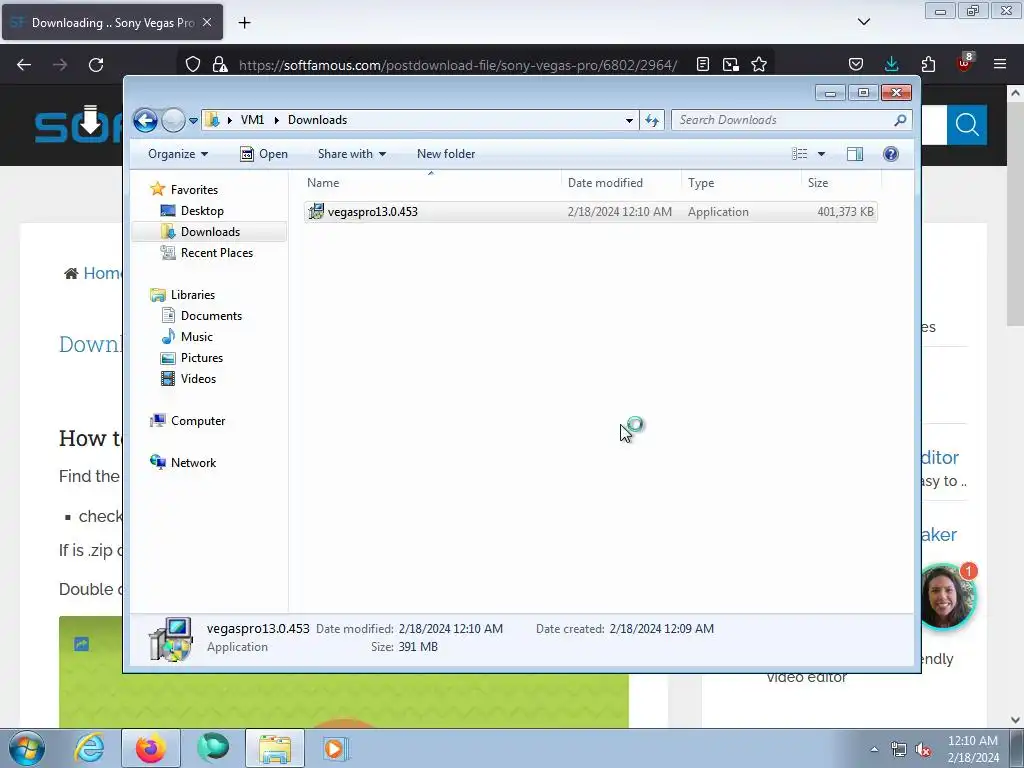This screenshot has width=1024, height=768.
Task: Open Firefox downloads panel
Action: pyautogui.click(x=891, y=65)
